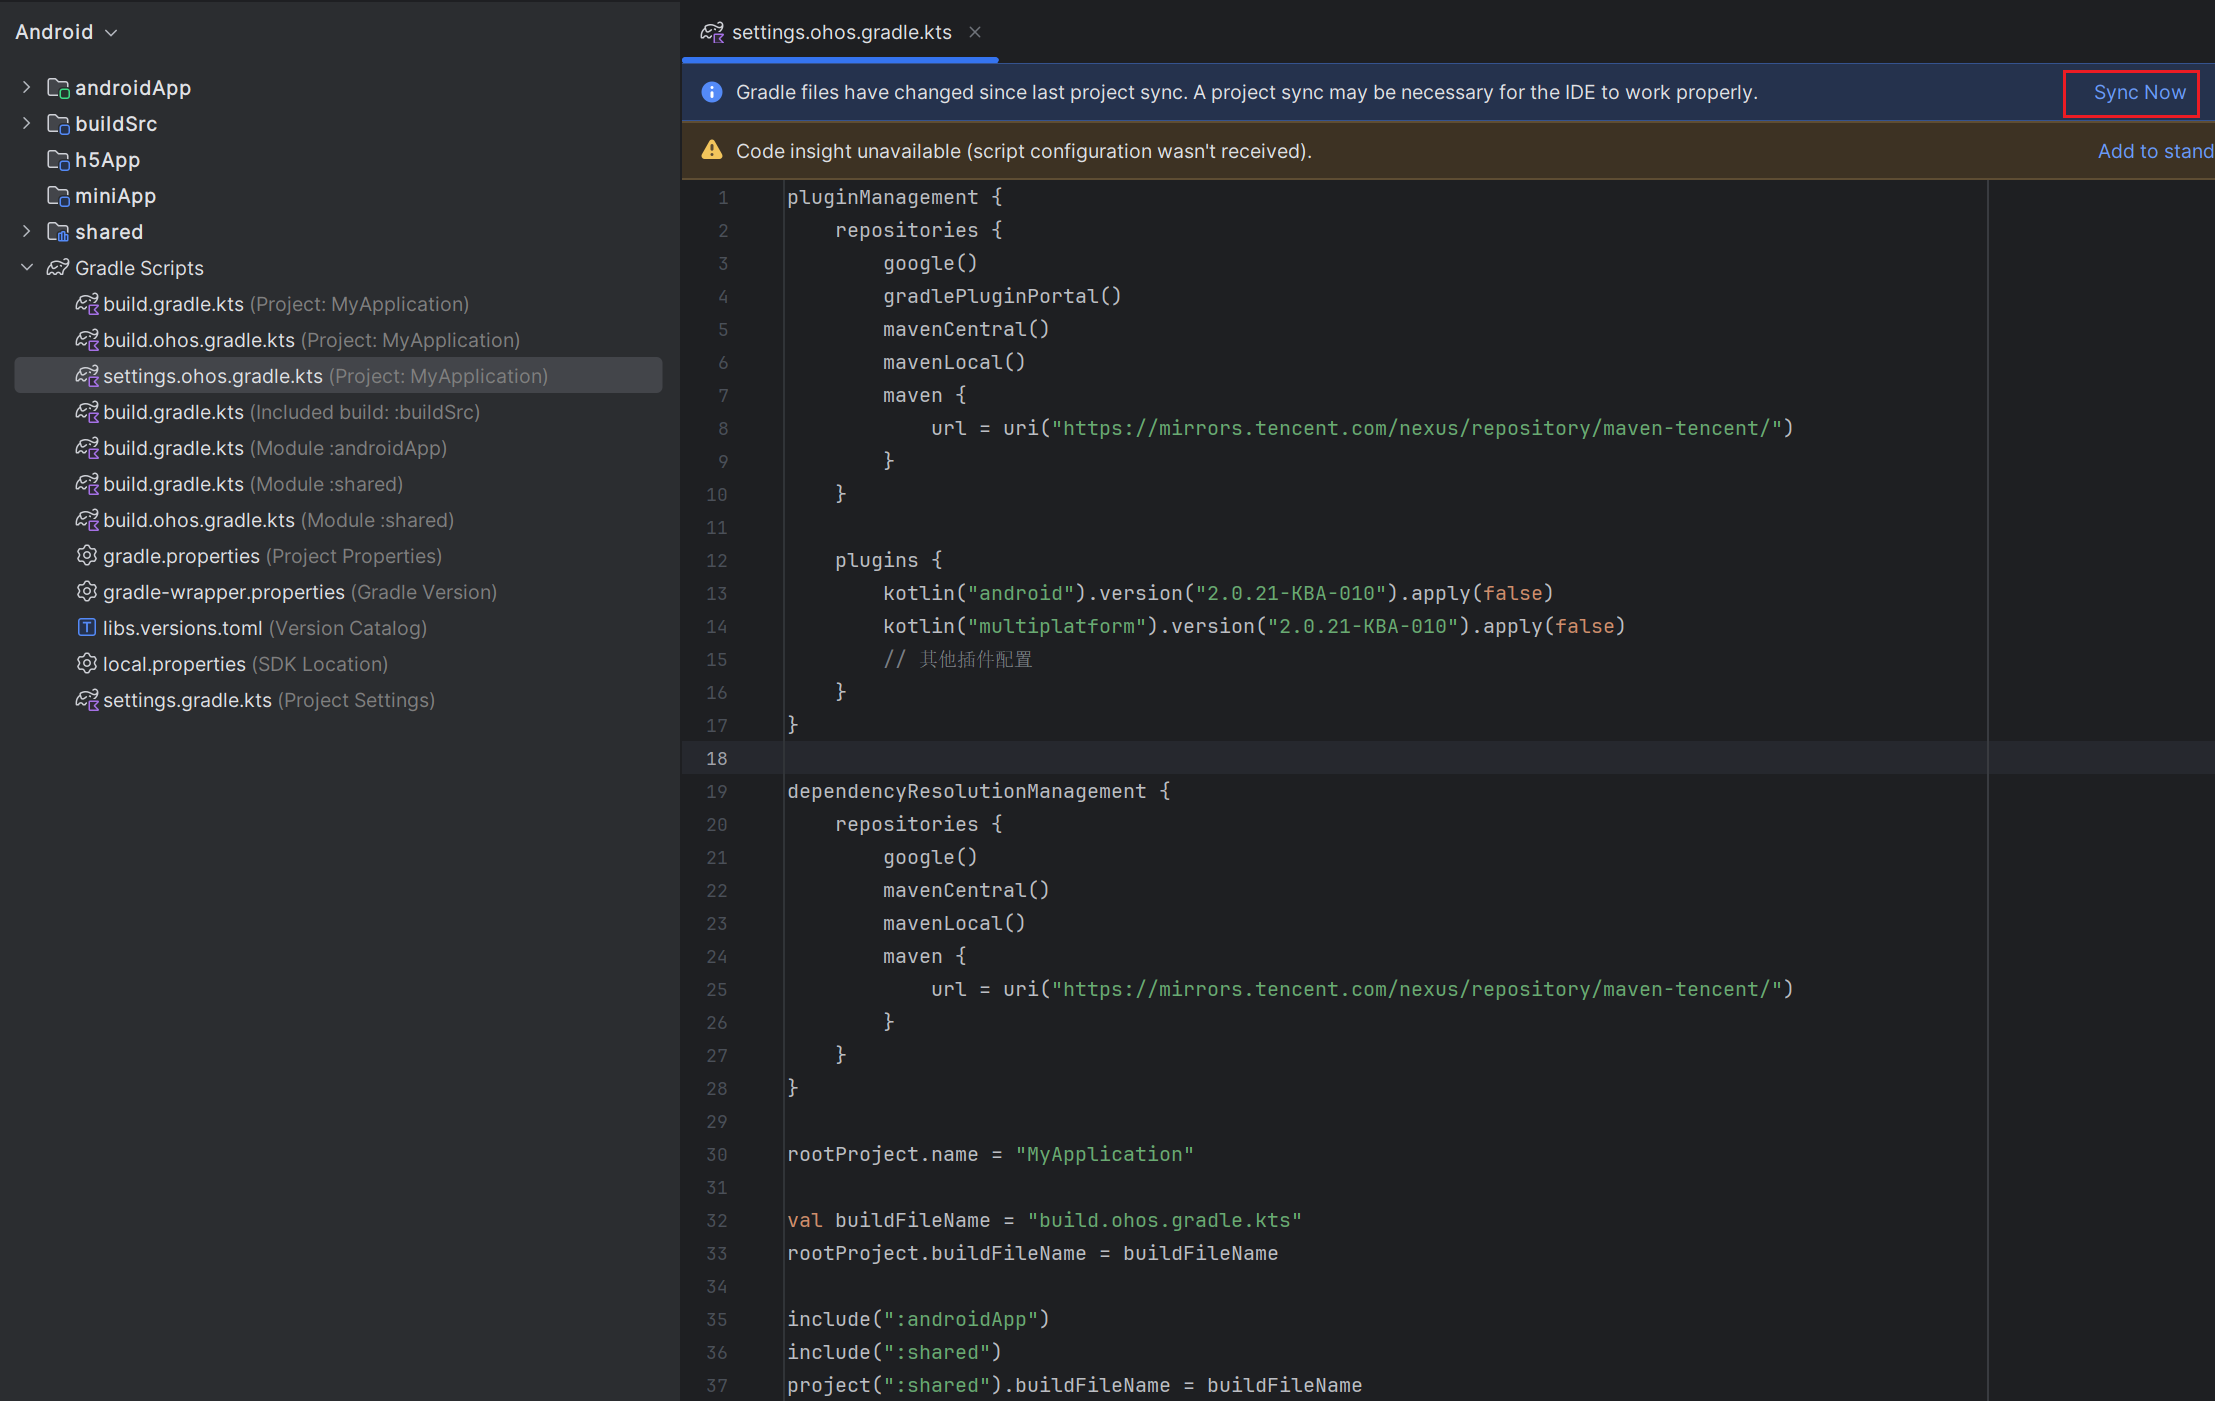Screen dimensions: 2215x1401
Task: Click the miniApp folder icon
Action: [x=58, y=196]
